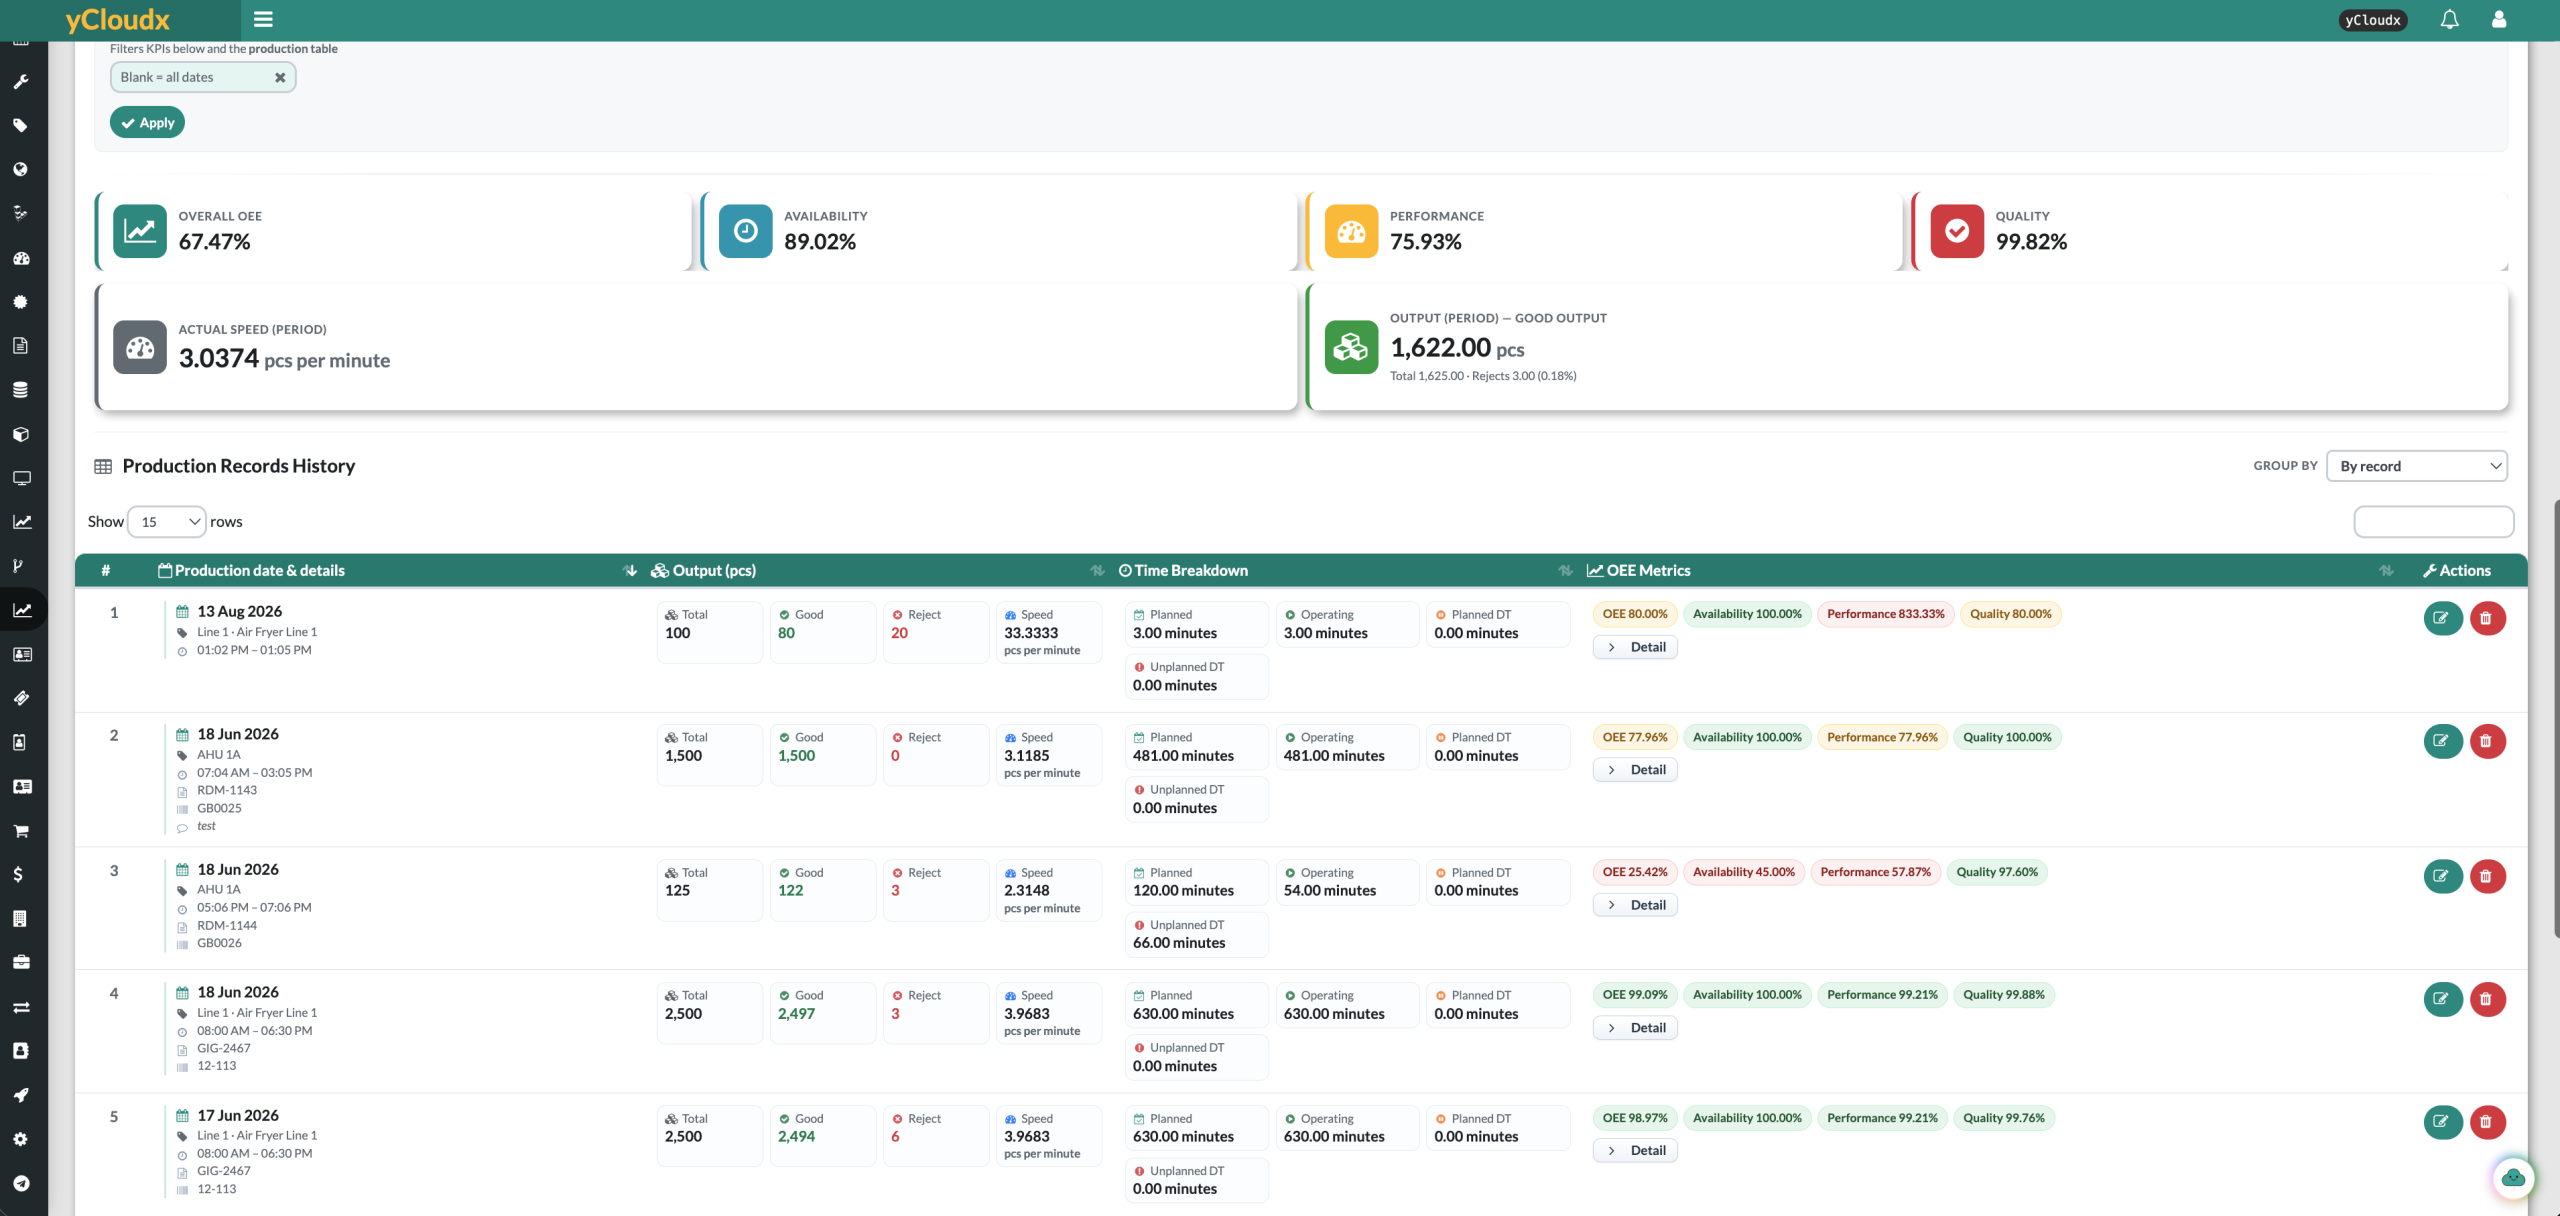Expand Detail for record 2
2560x1216 pixels.
click(1635, 770)
